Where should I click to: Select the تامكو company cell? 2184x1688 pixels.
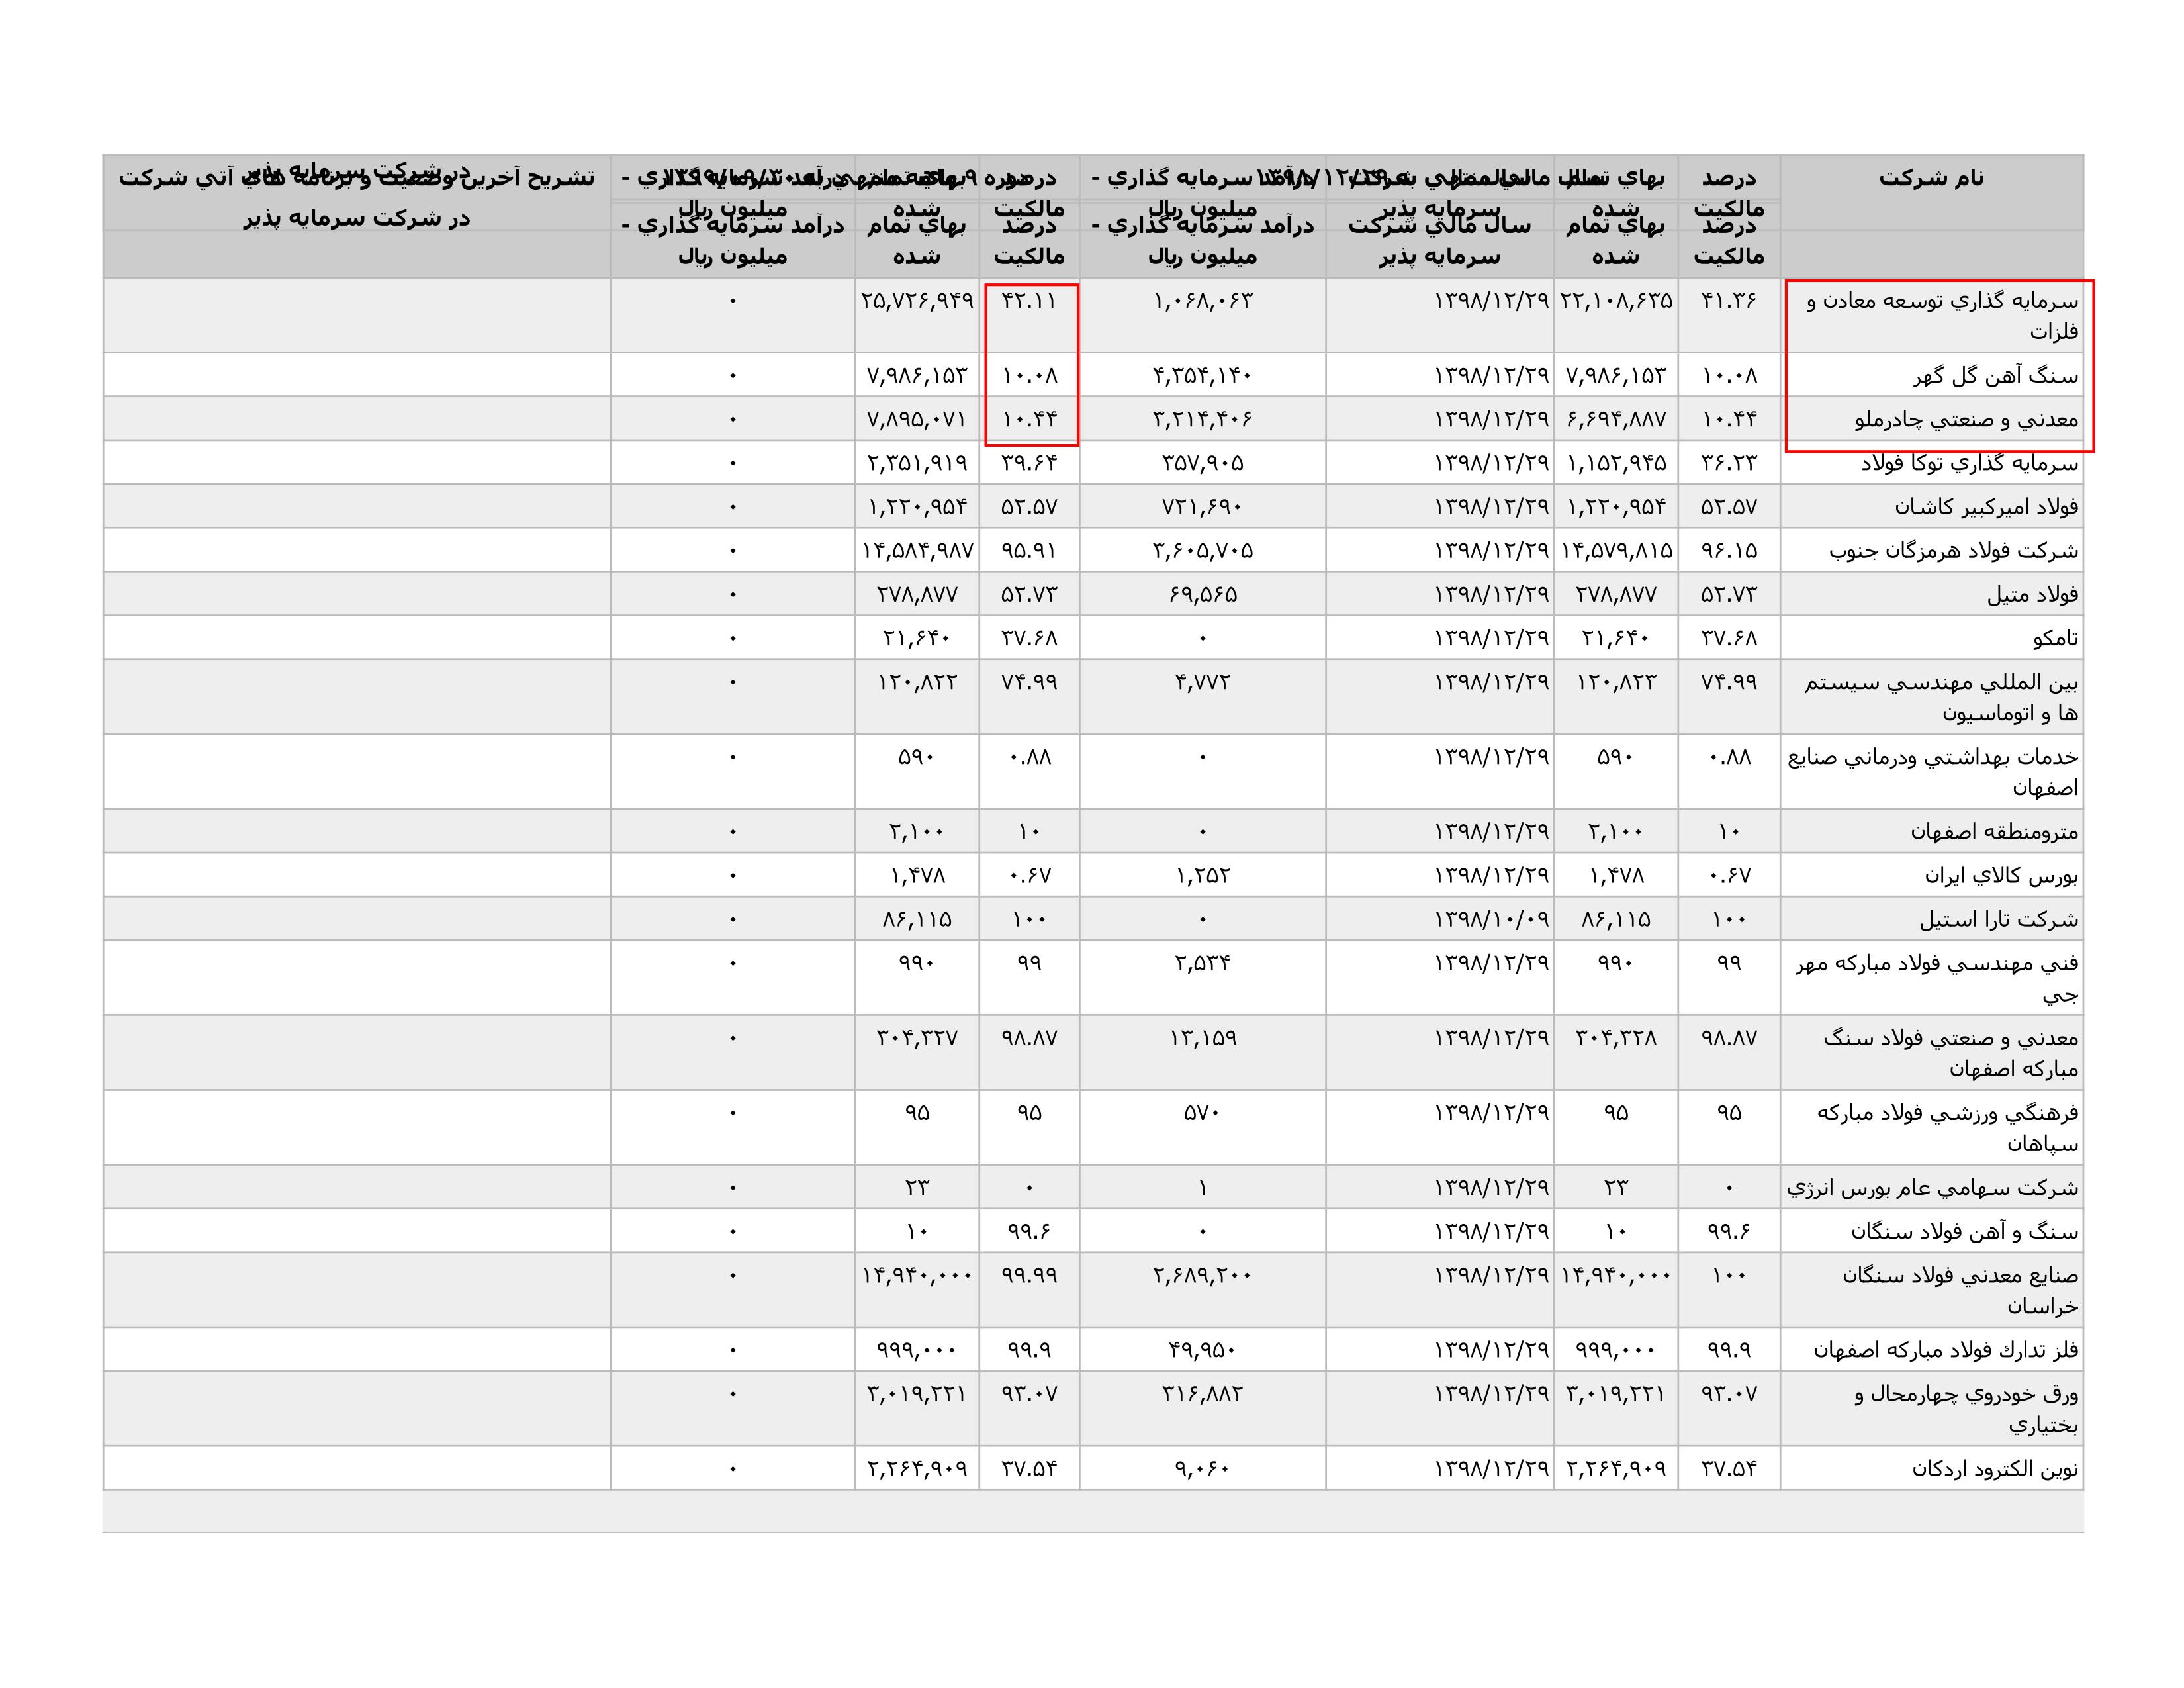2055,638
